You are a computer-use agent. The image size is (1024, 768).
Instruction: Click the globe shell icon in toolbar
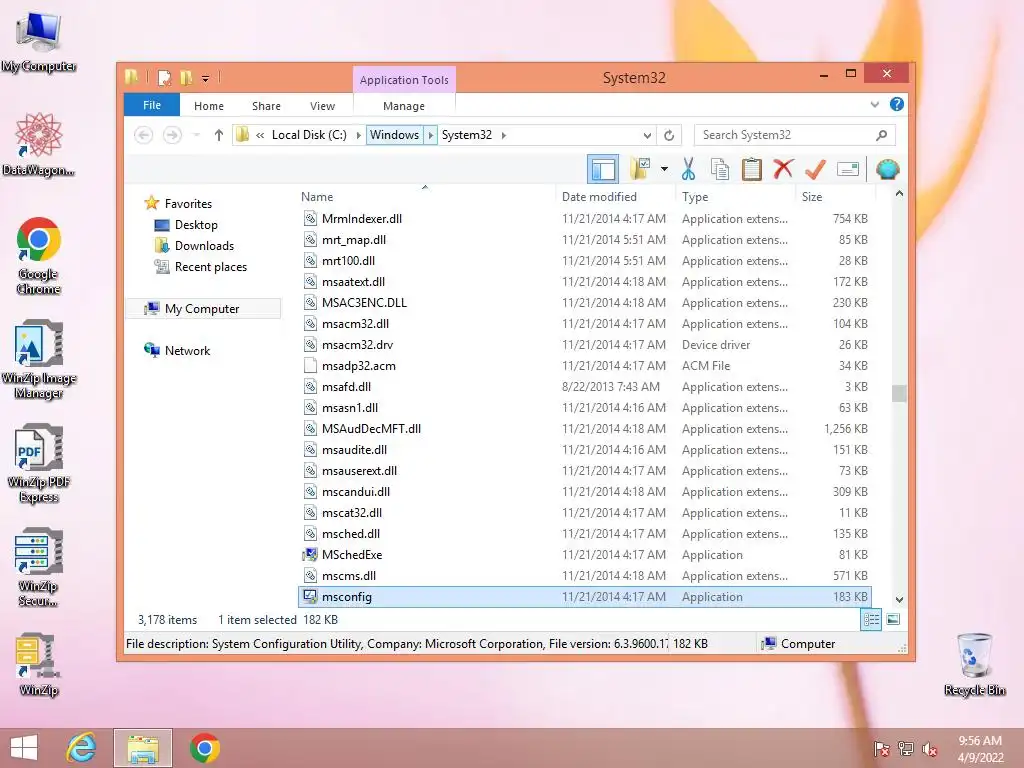[x=888, y=169]
